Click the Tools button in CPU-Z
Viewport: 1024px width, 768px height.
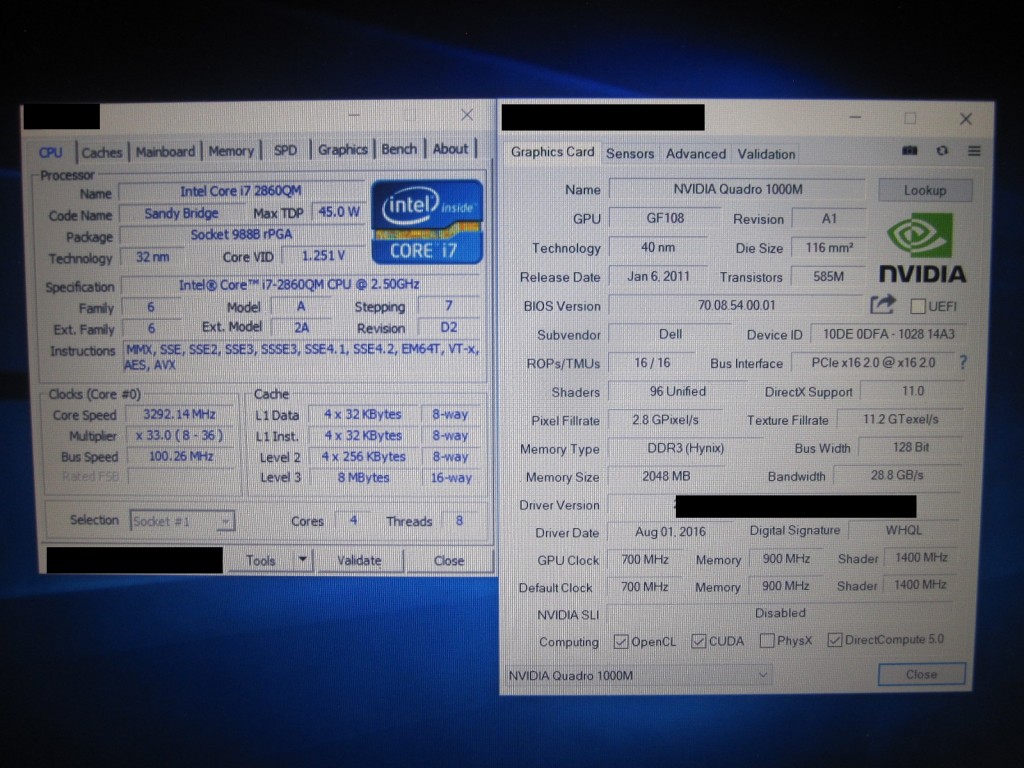pyautogui.click(x=261, y=560)
